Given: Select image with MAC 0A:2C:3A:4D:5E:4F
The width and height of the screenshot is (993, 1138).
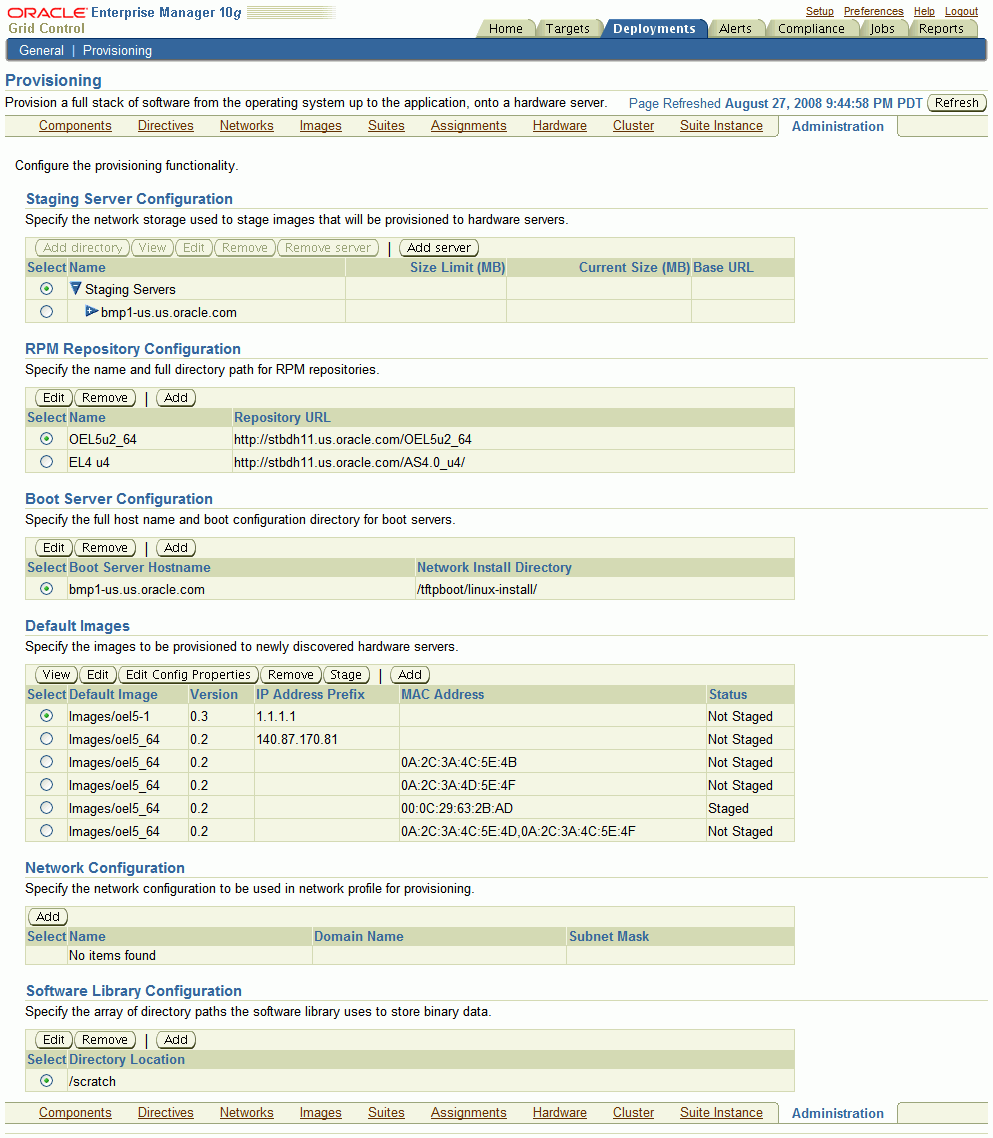Looking at the screenshot, I should [x=46, y=785].
